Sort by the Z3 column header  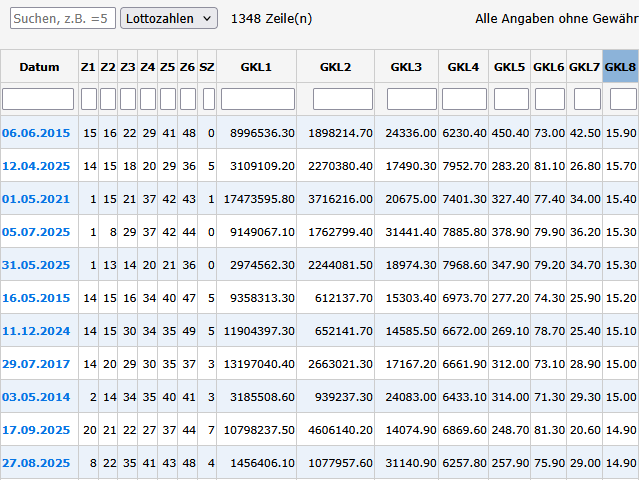pos(128,66)
